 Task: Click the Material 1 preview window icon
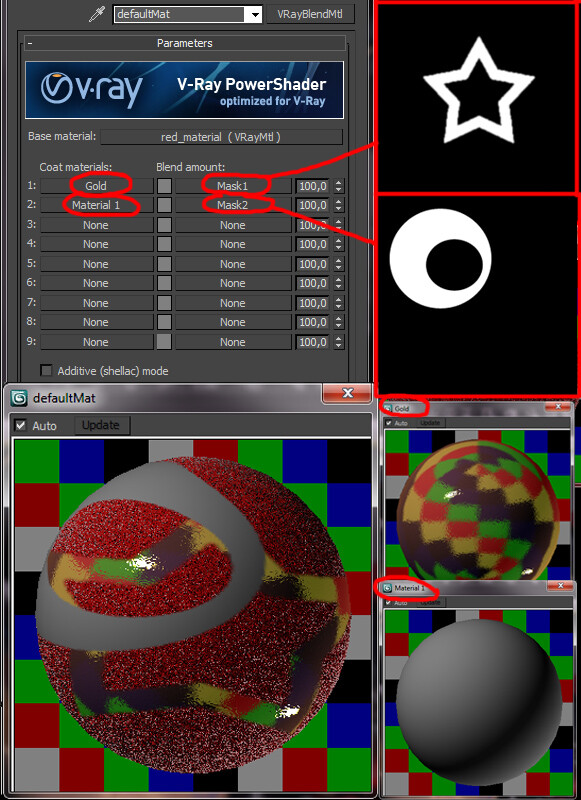coord(388,588)
